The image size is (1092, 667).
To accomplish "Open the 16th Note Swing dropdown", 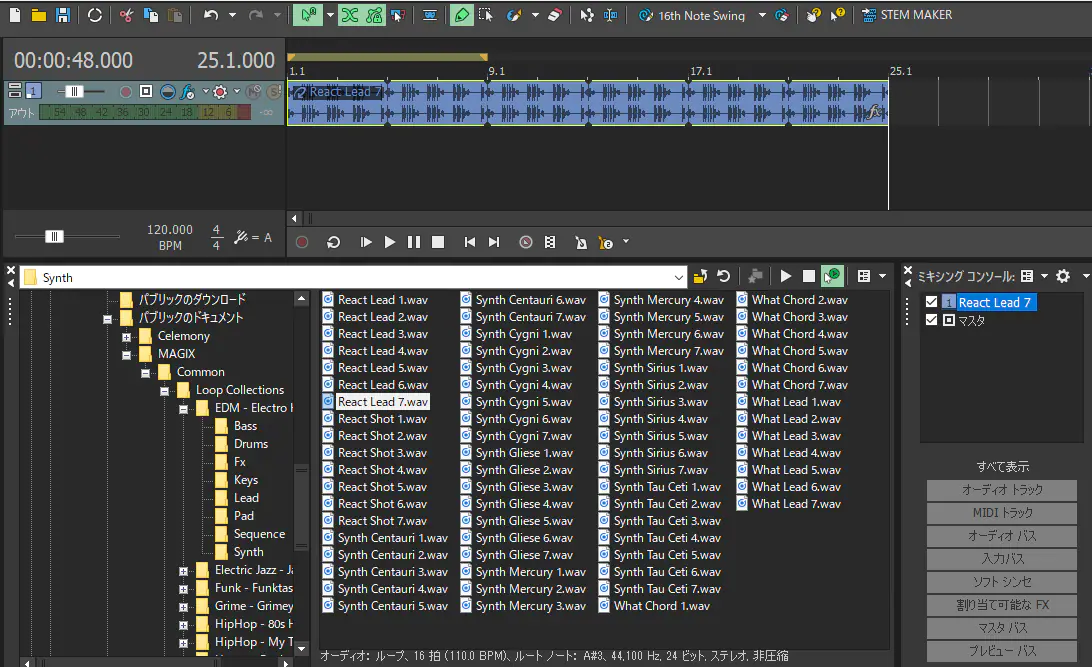I will pos(762,15).
